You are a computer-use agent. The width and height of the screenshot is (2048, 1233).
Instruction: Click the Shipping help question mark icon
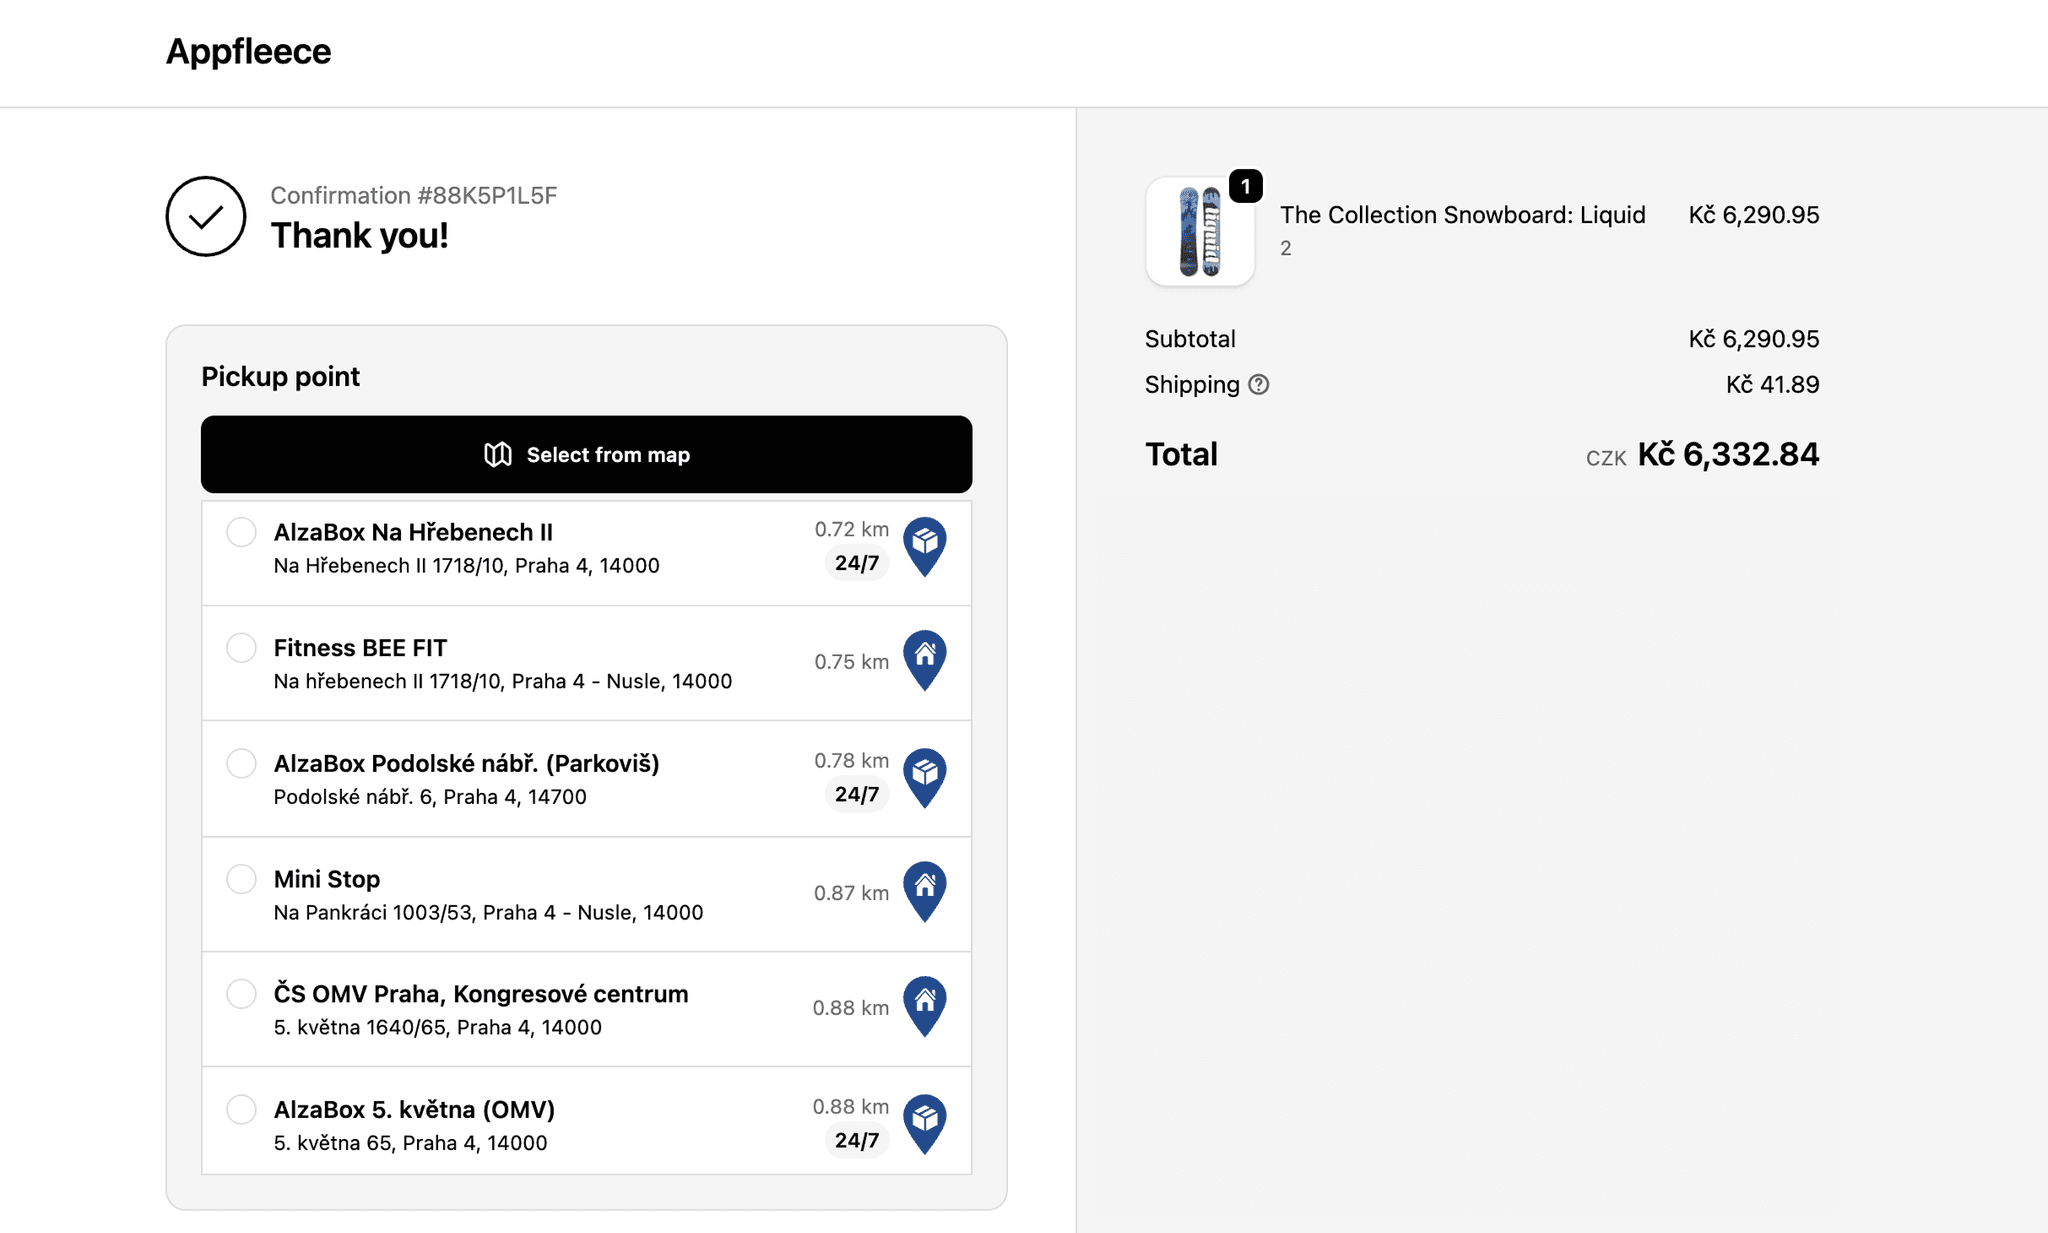click(1259, 385)
